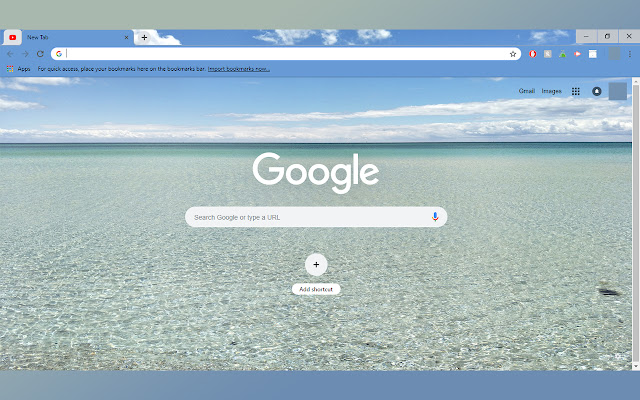This screenshot has width=640, height=400.
Task: Open the white page extension icon
Action: tap(593, 54)
